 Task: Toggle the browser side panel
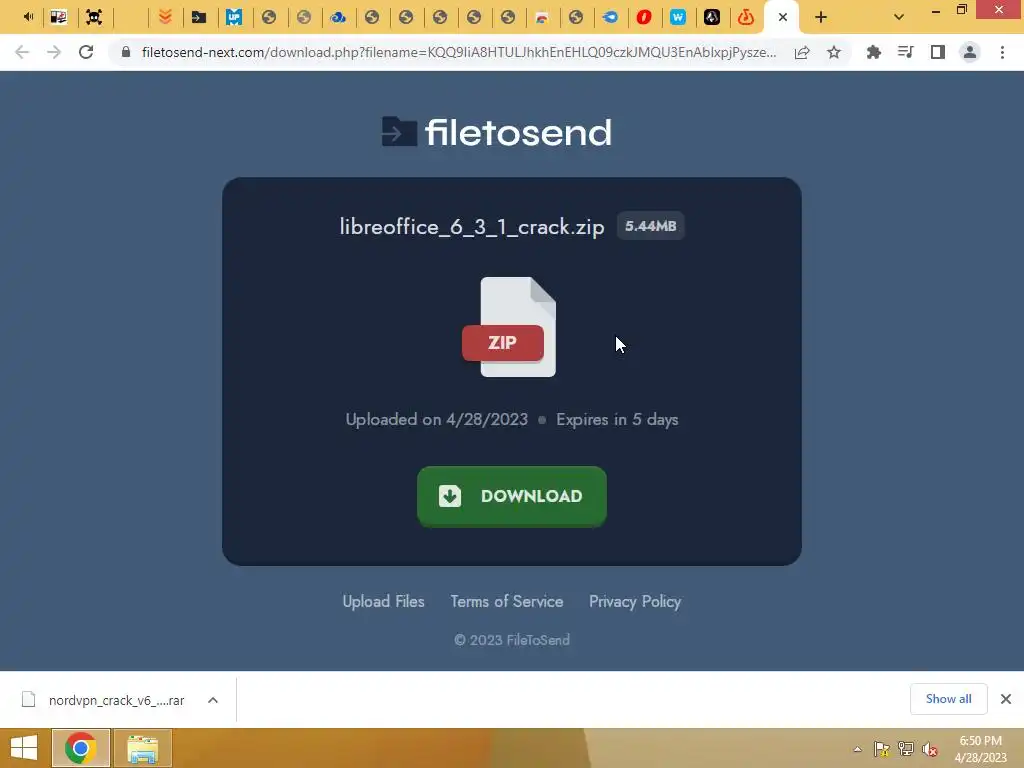click(938, 52)
